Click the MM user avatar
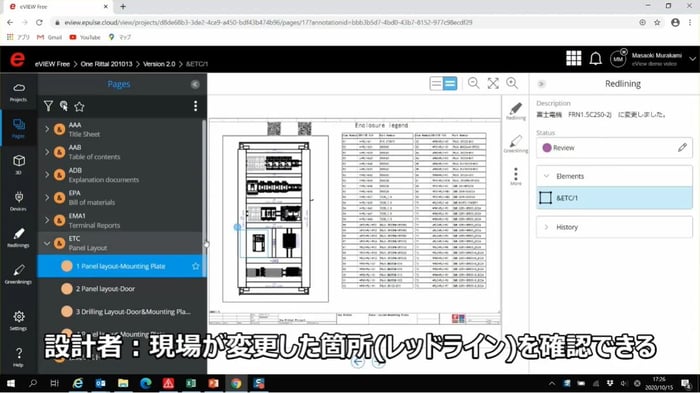 (618, 59)
